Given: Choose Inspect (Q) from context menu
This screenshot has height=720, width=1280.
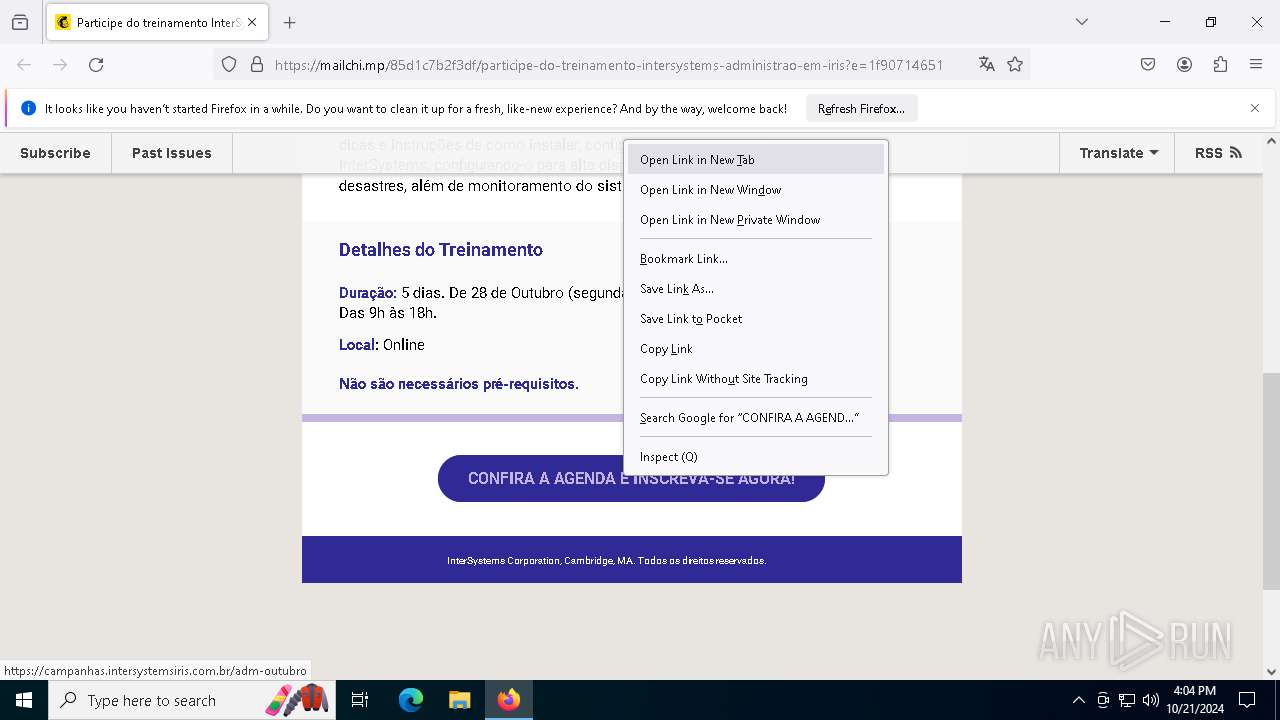Looking at the screenshot, I should (x=756, y=456).
